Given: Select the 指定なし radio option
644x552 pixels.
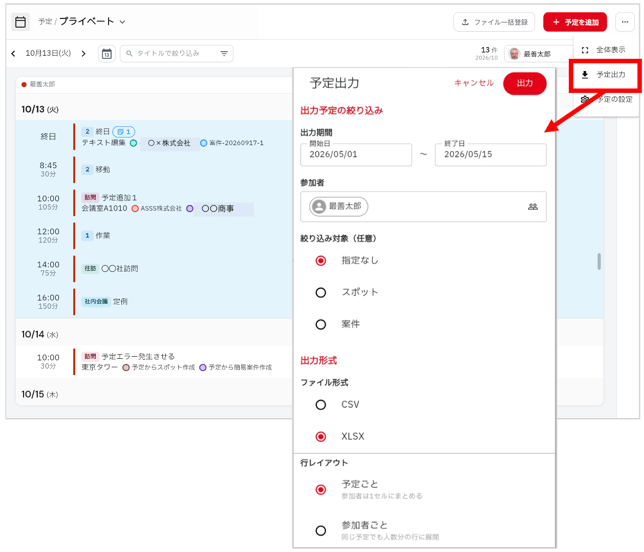Looking at the screenshot, I should [321, 260].
